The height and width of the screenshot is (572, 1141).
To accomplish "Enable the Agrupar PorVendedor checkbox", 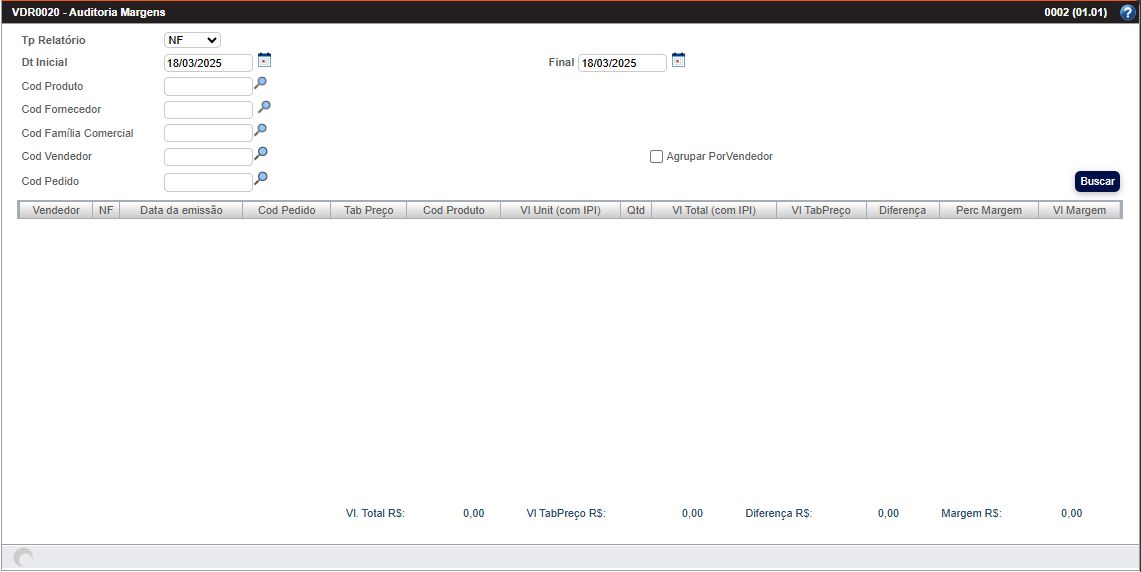I will pos(656,157).
